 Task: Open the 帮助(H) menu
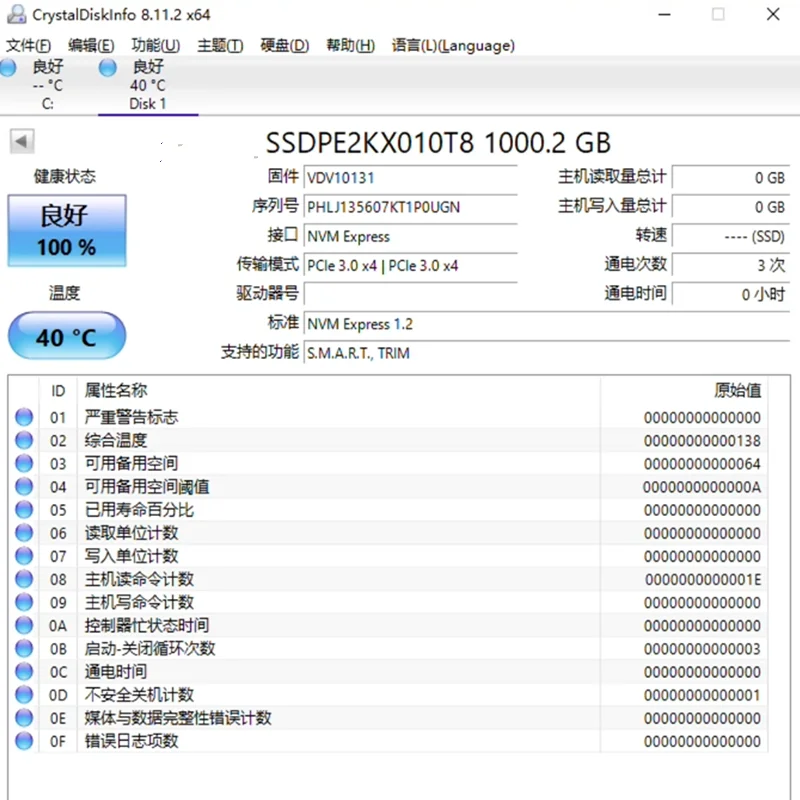click(x=351, y=45)
